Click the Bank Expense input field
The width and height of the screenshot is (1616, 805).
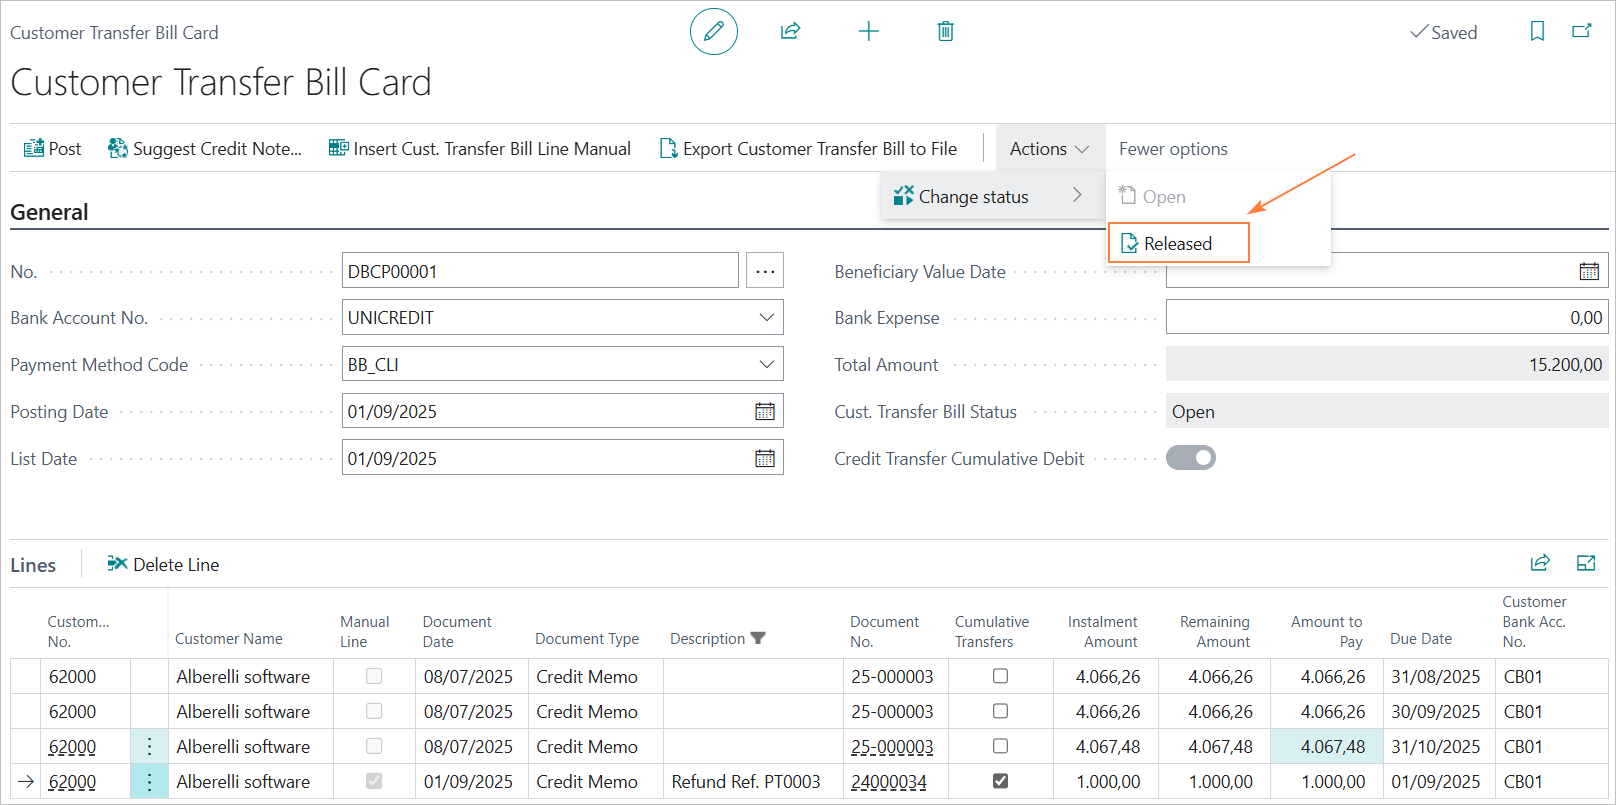coord(1385,318)
